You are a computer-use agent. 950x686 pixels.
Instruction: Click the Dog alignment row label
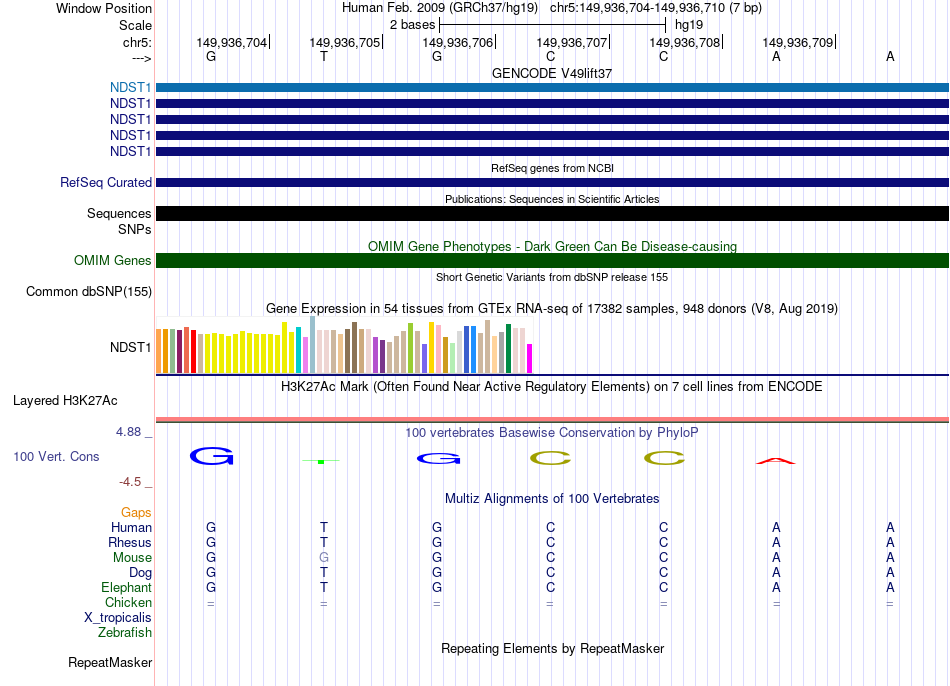click(140, 573)
